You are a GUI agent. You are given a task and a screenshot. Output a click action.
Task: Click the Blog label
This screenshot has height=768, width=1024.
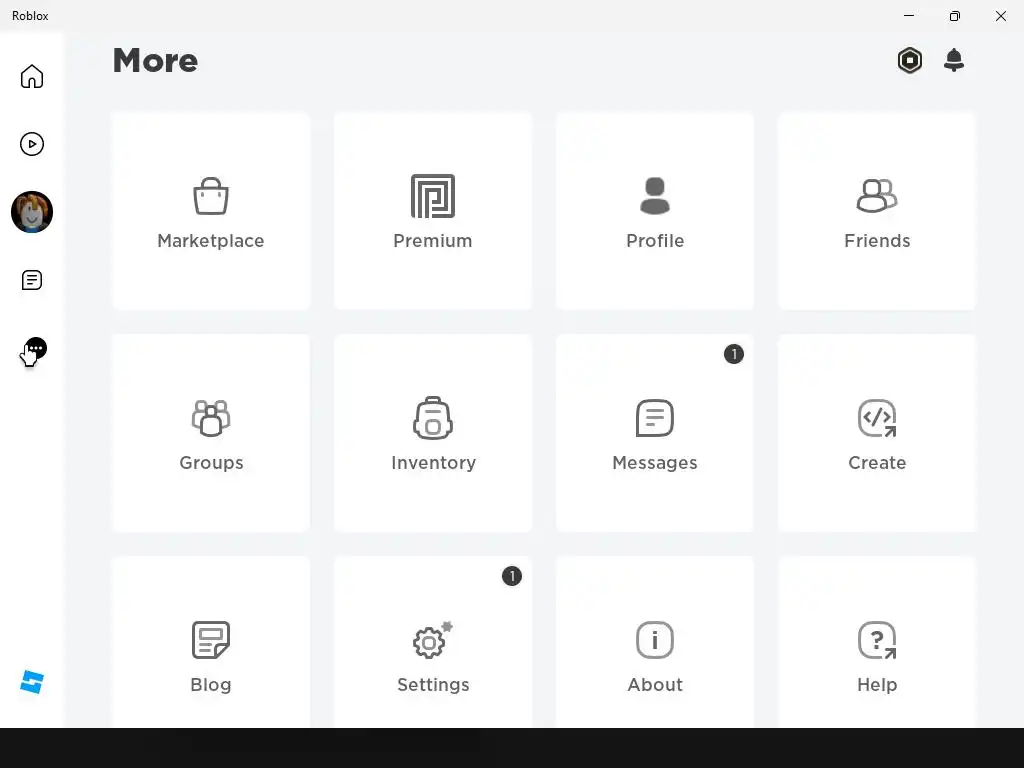click(211, 685)
